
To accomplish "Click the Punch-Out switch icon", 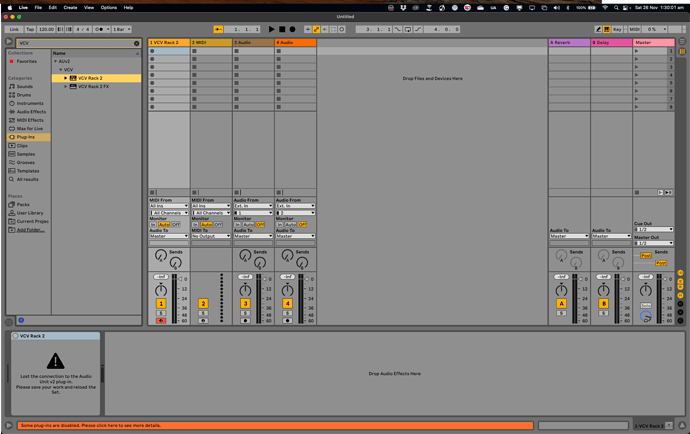I will (418, 29).
